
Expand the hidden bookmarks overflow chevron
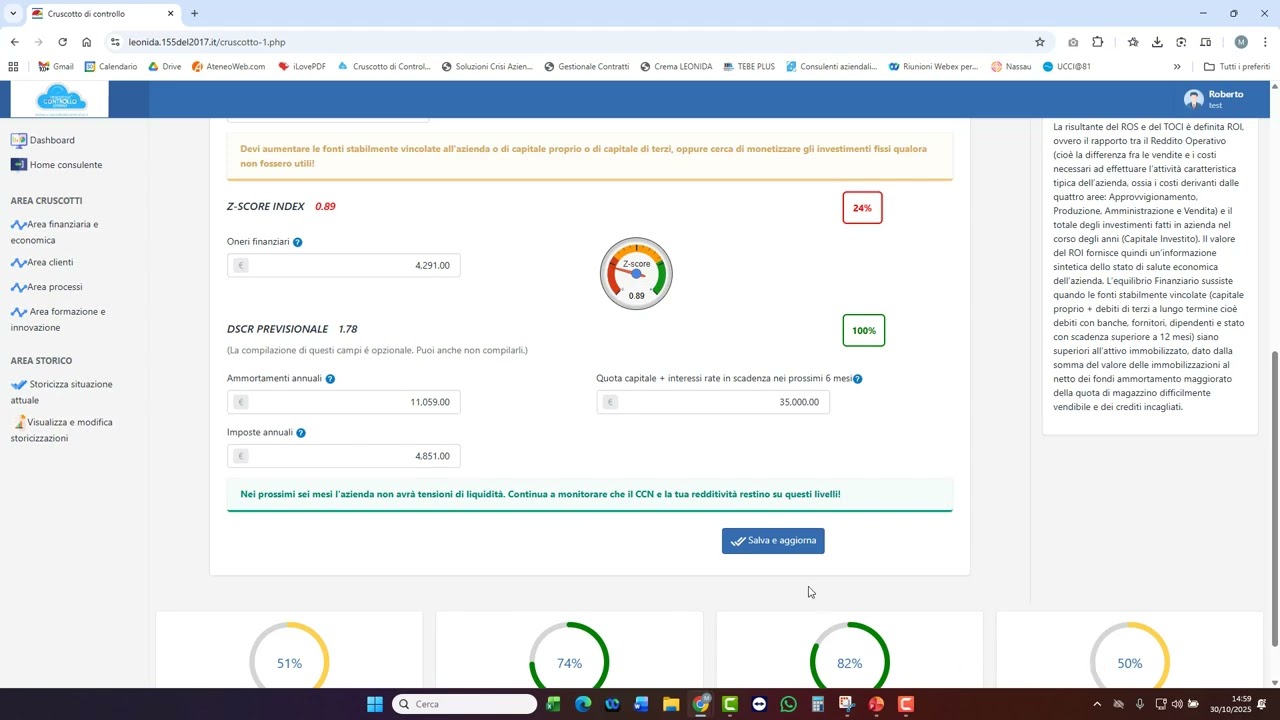(x=1177, y=67)
